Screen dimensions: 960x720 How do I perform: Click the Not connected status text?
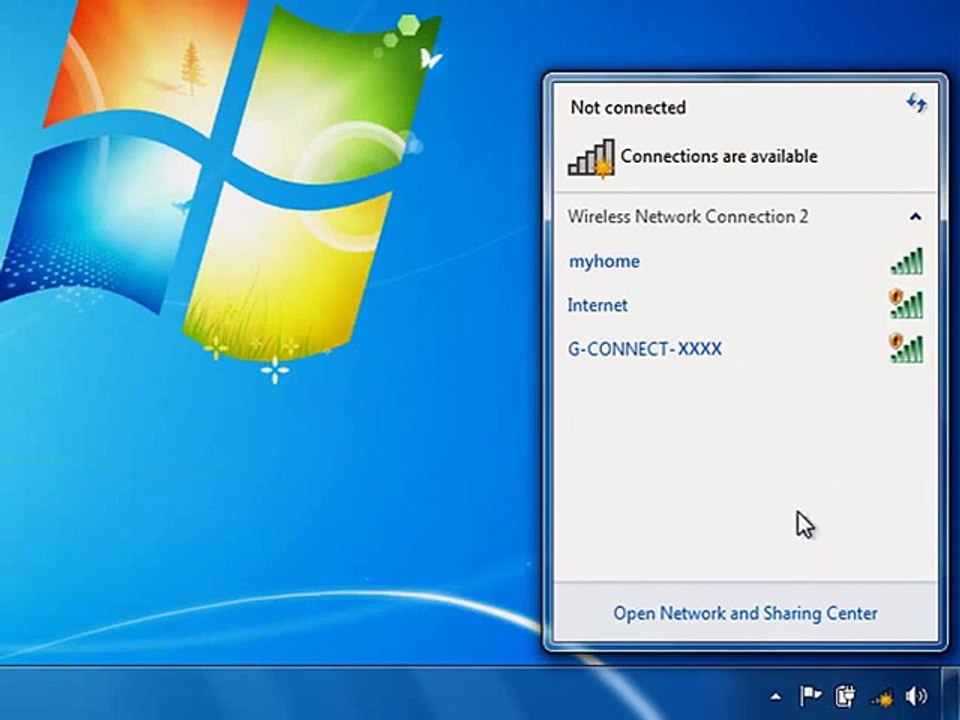click(628, 108)
